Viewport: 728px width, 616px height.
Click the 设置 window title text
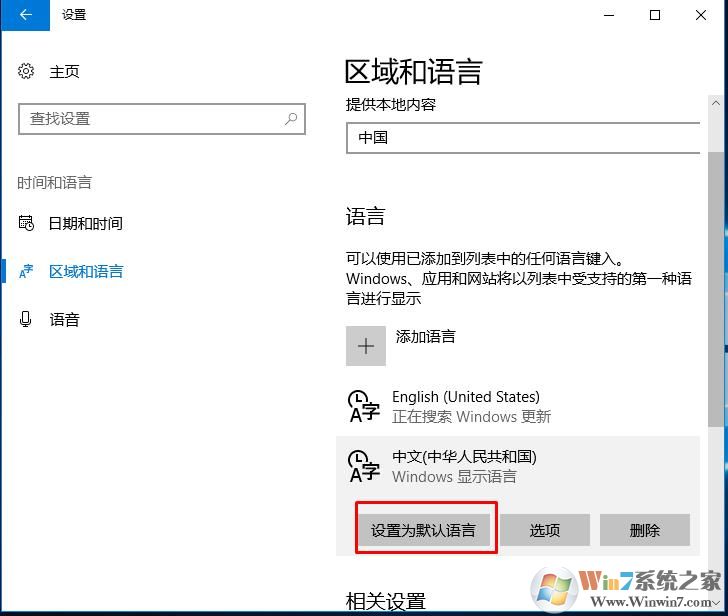74,15
